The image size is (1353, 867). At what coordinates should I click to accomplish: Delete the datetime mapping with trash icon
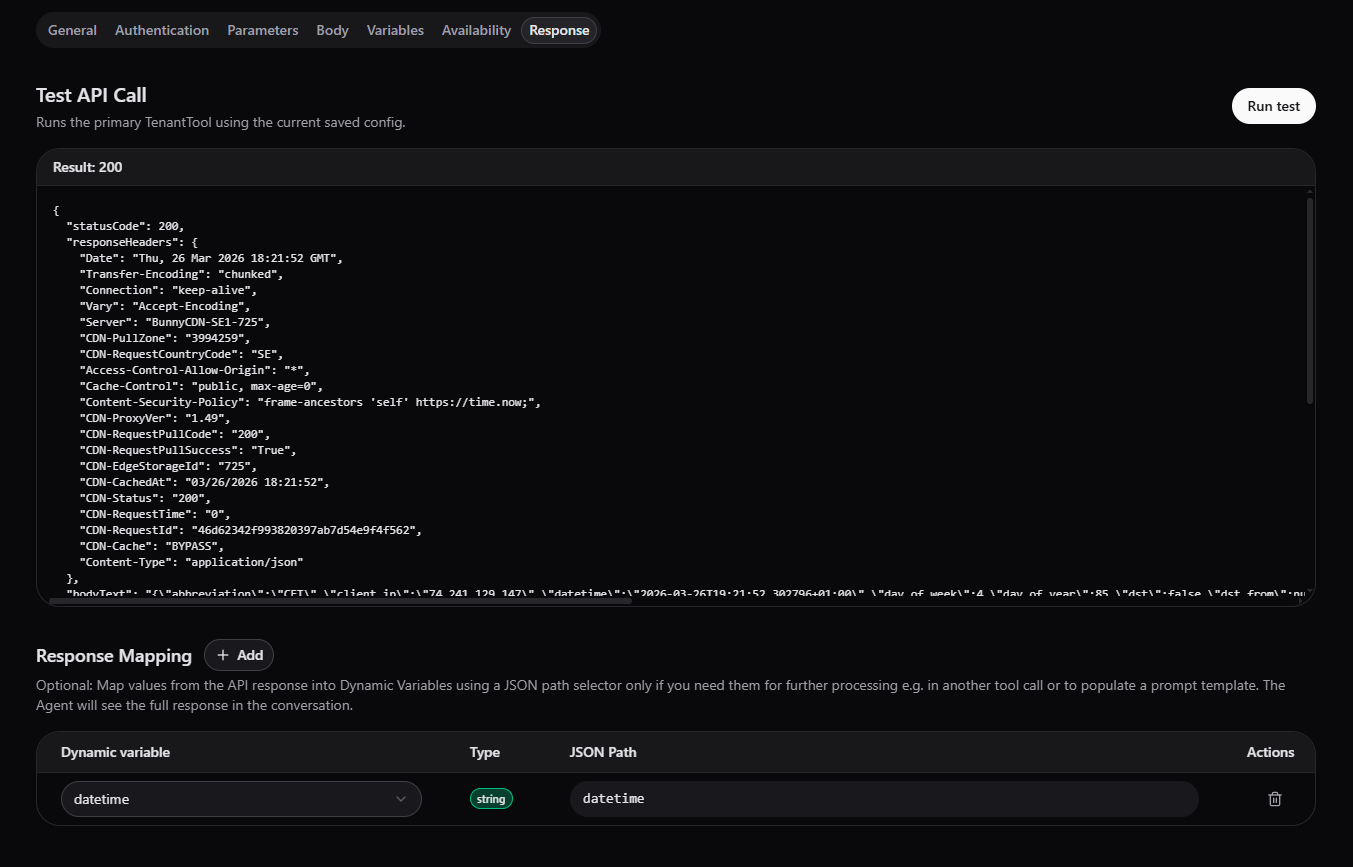1274,799
